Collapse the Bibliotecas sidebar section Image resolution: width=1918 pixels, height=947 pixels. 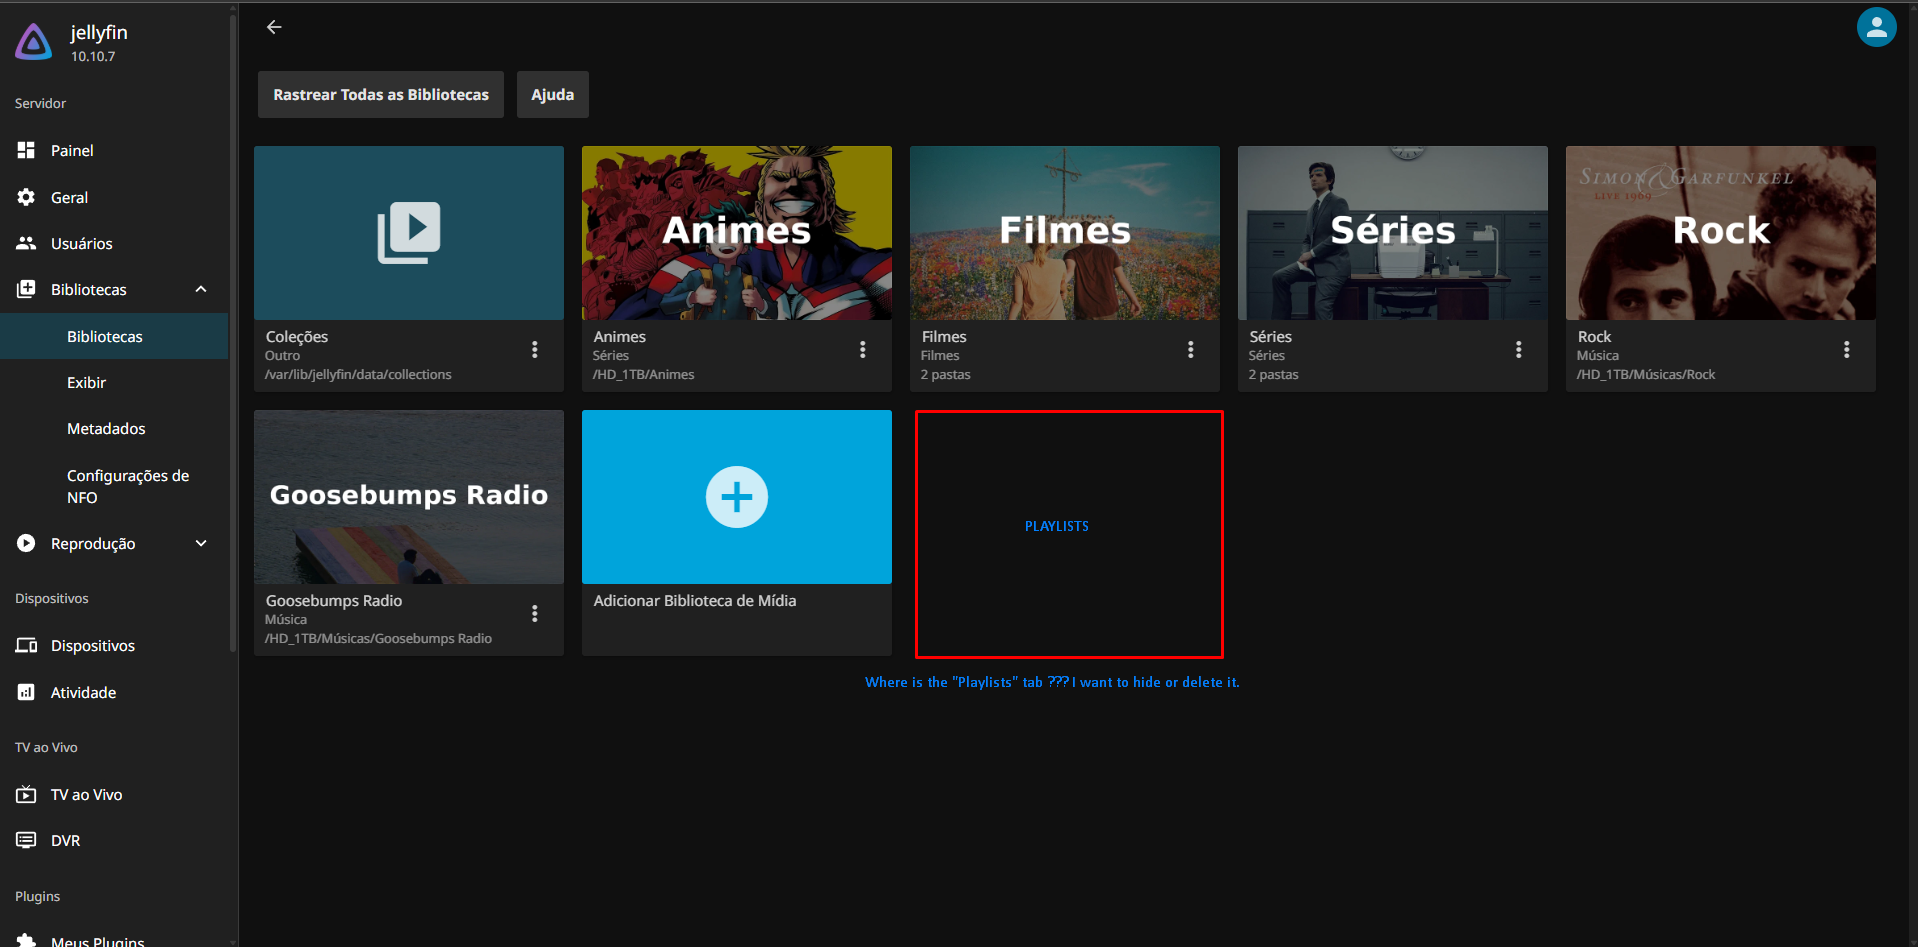click(x=201, y=290)
